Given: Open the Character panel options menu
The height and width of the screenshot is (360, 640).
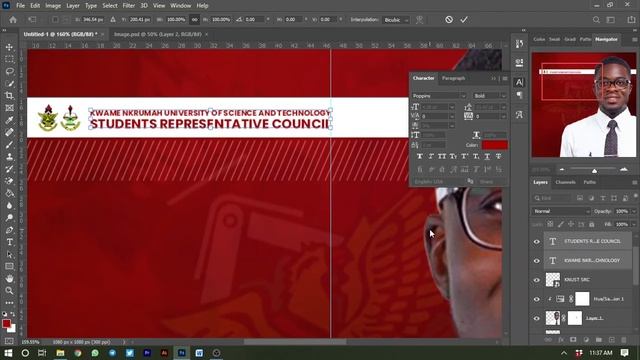Looking at the screenshot, I should point(505,78).
